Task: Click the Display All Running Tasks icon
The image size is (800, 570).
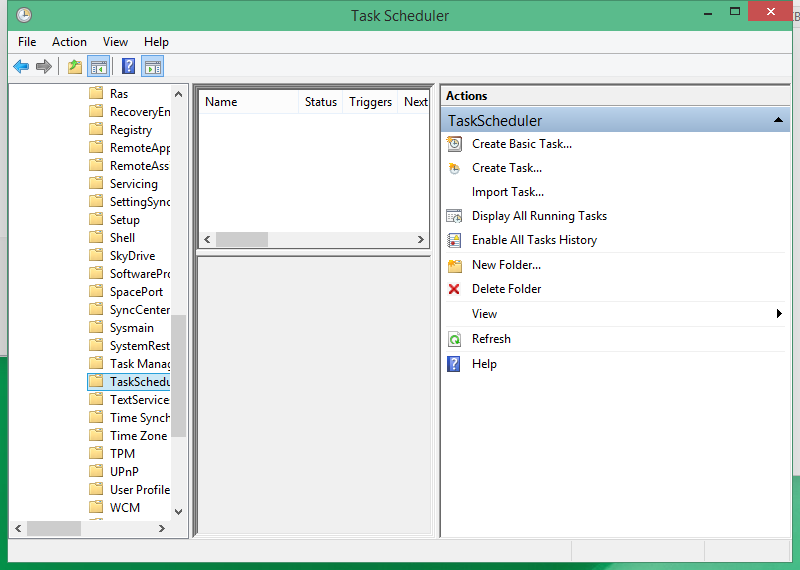Action: click(454, 216)
